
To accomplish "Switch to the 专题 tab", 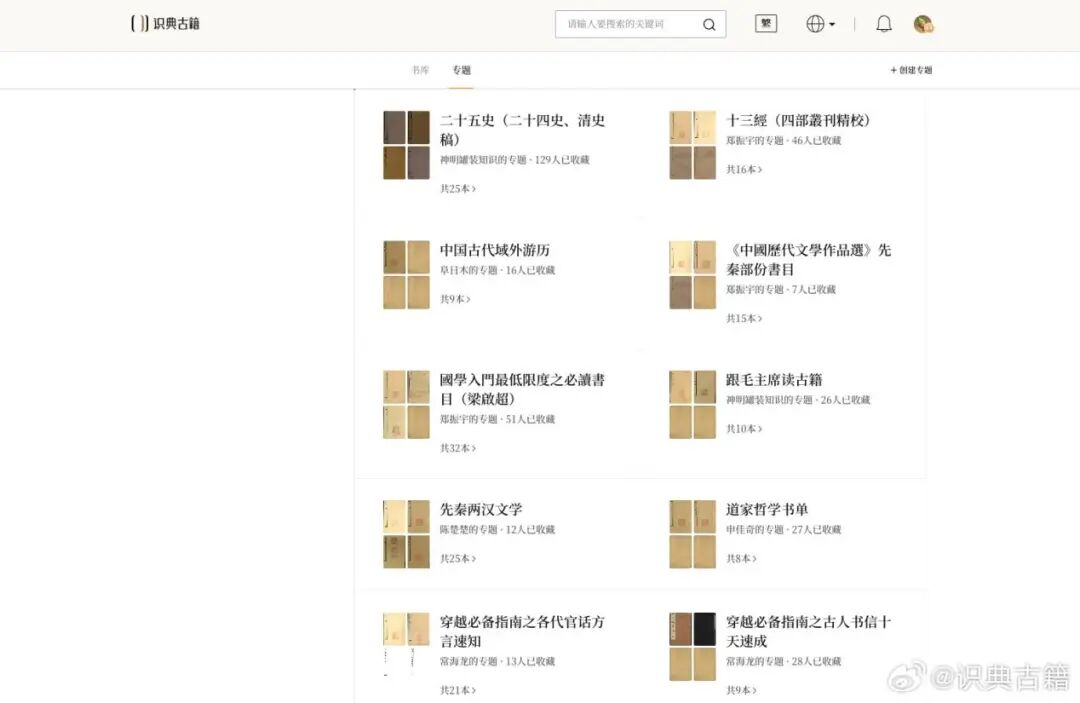I will point(461,70).
